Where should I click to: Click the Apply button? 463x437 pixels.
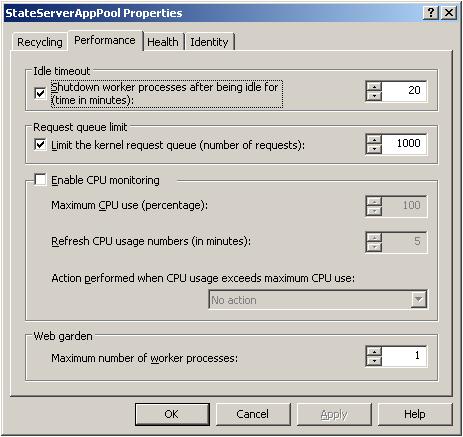point(334,414)
